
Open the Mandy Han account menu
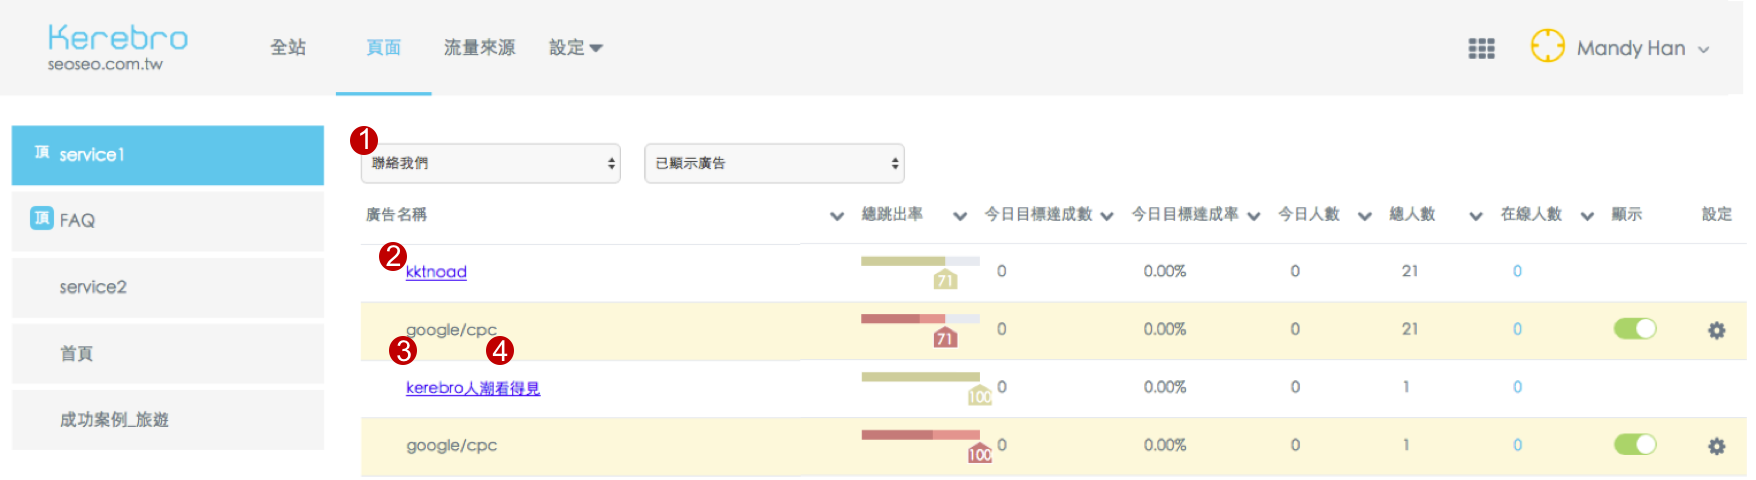1642,48
